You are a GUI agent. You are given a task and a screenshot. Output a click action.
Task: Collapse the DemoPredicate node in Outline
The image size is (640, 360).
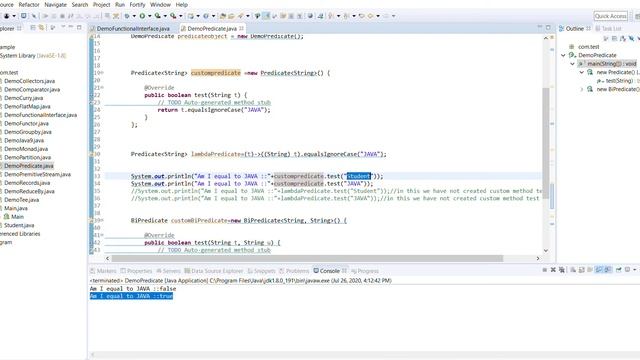(x=563, y=55)
